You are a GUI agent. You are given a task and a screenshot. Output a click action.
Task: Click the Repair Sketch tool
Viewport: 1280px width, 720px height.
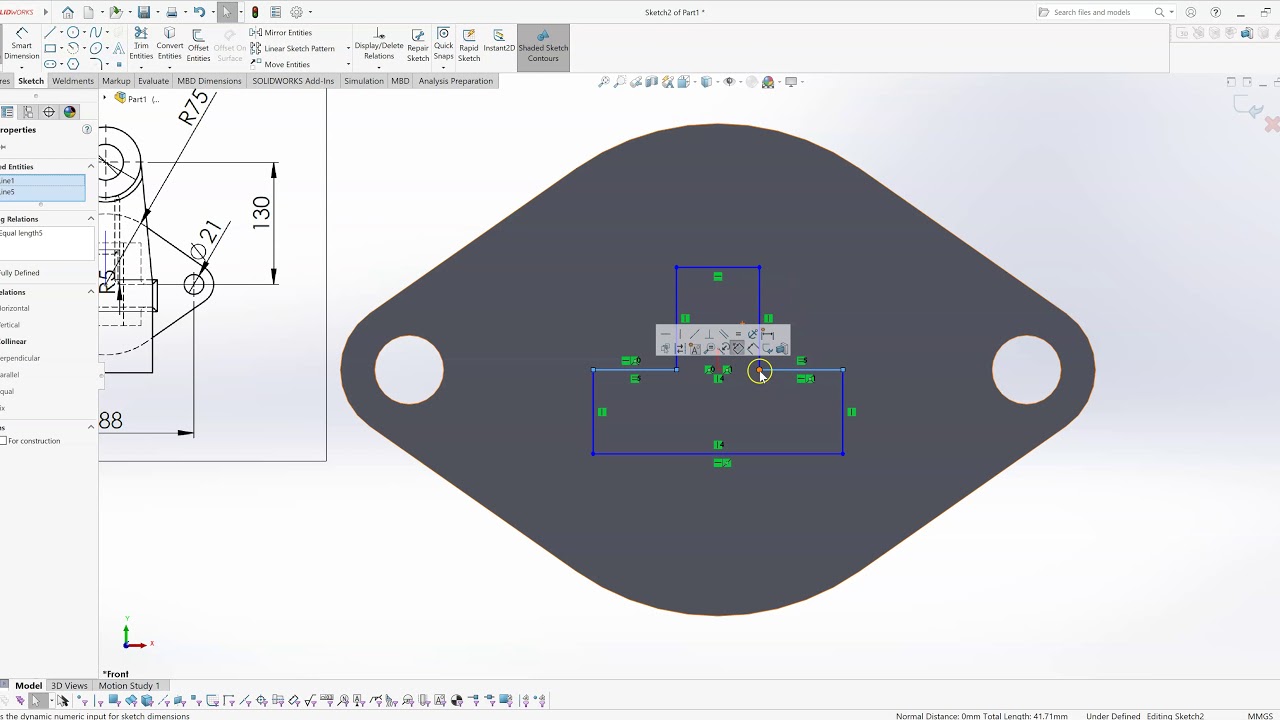click(418, 46)
